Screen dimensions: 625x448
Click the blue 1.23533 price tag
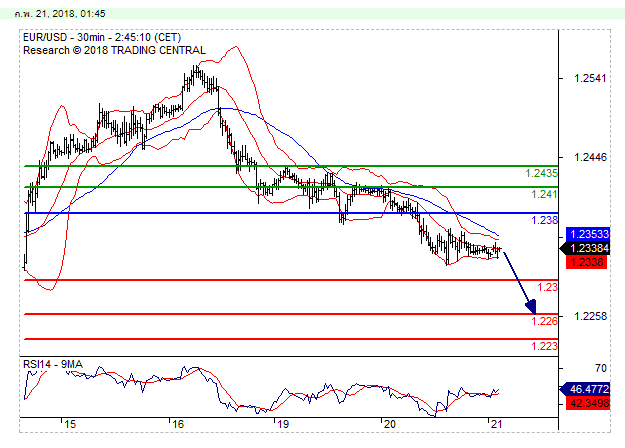click(x=588, y=234)
